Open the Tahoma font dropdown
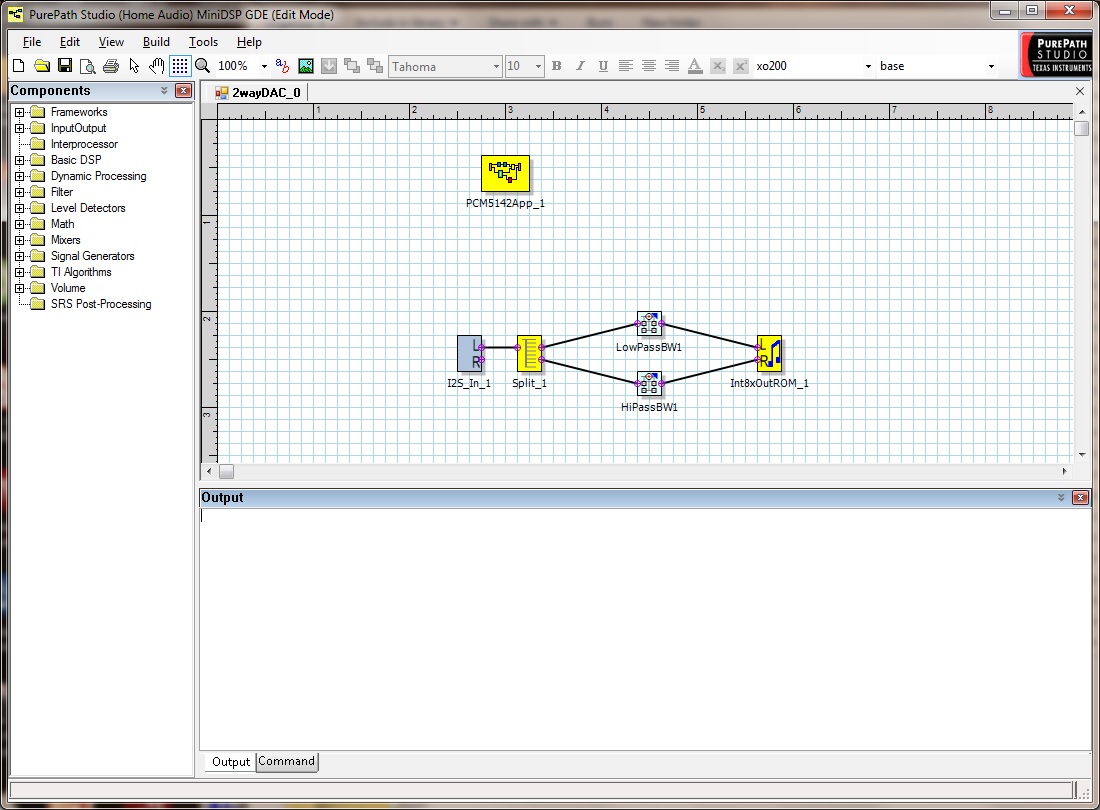 (496, 66)
